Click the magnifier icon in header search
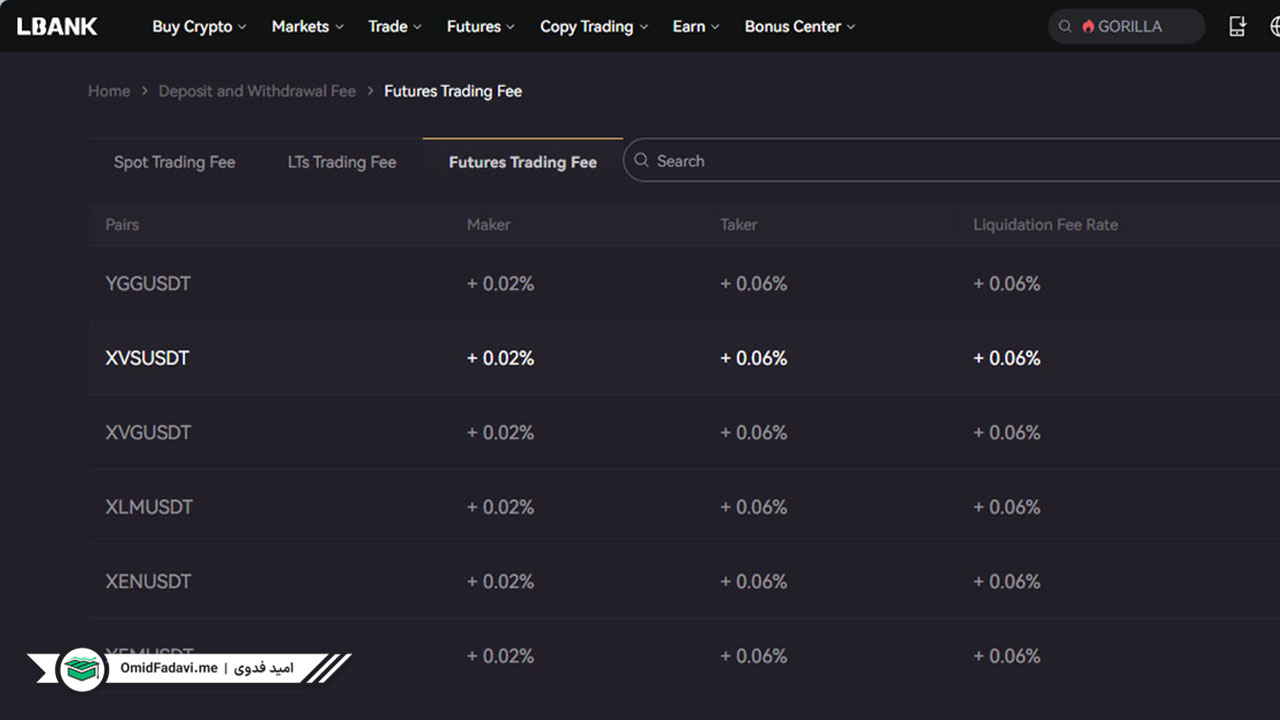 (x=1065, y=27)
